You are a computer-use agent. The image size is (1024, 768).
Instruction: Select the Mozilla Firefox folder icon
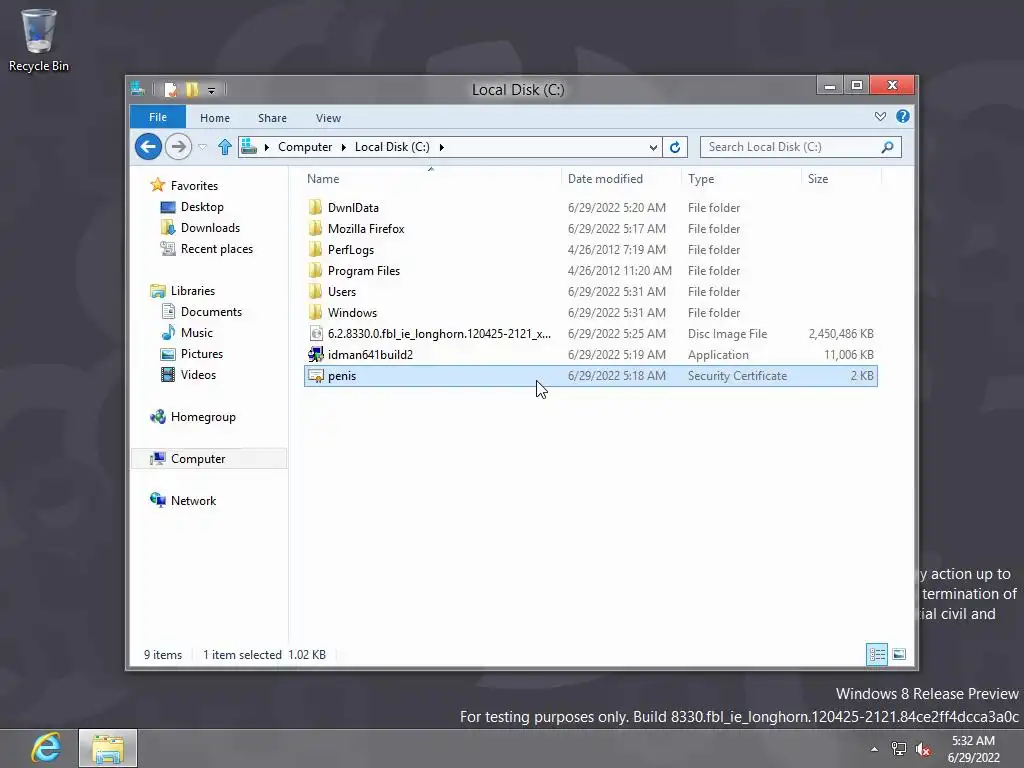coord(315,229)
